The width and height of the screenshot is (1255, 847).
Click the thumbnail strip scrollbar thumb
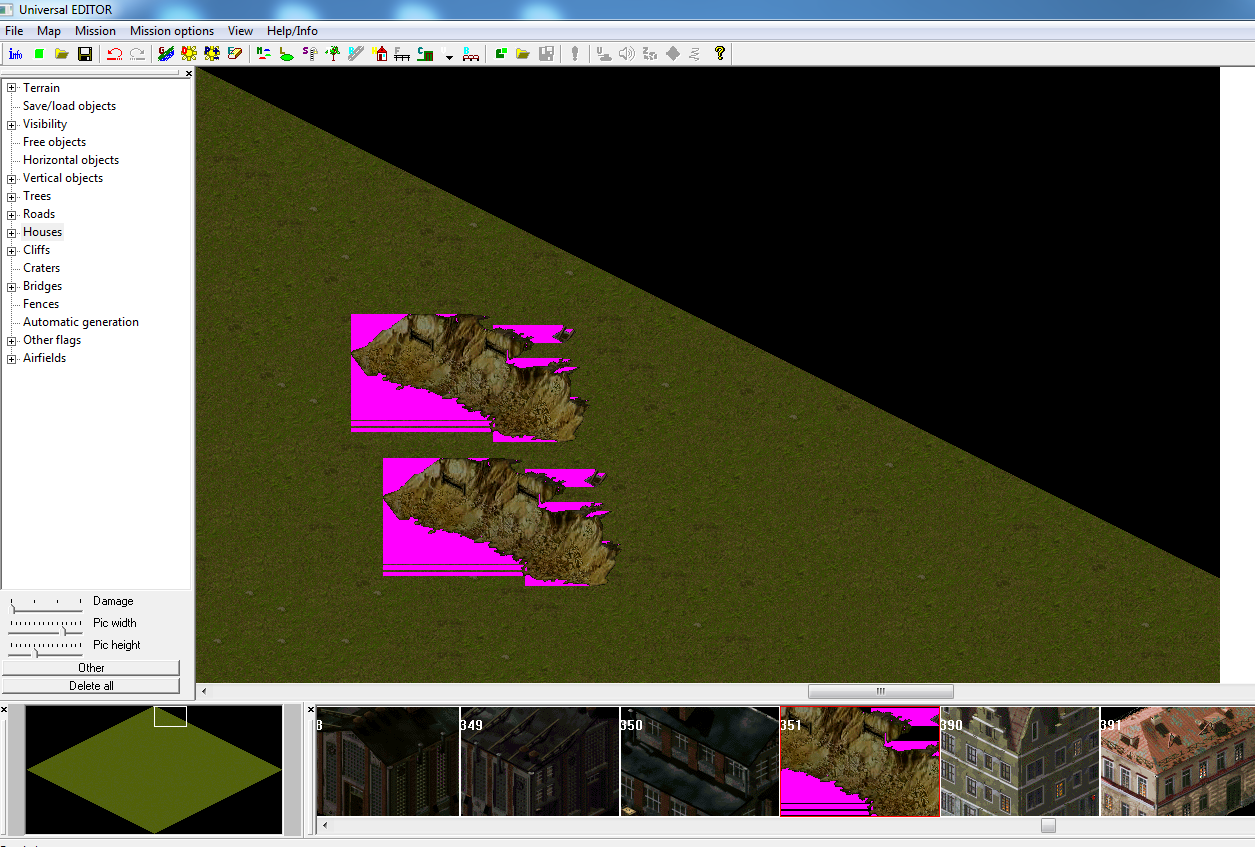coord(1048,826)
